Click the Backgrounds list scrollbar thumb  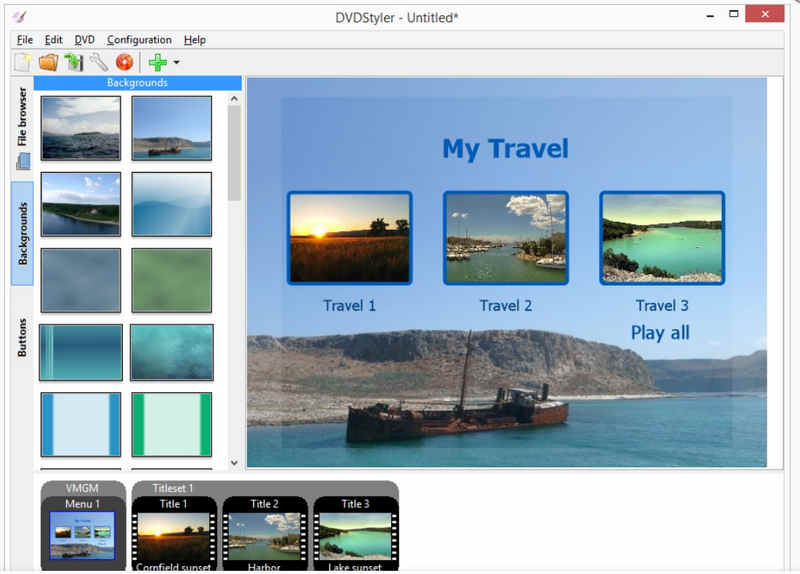(x=234, y=153)
